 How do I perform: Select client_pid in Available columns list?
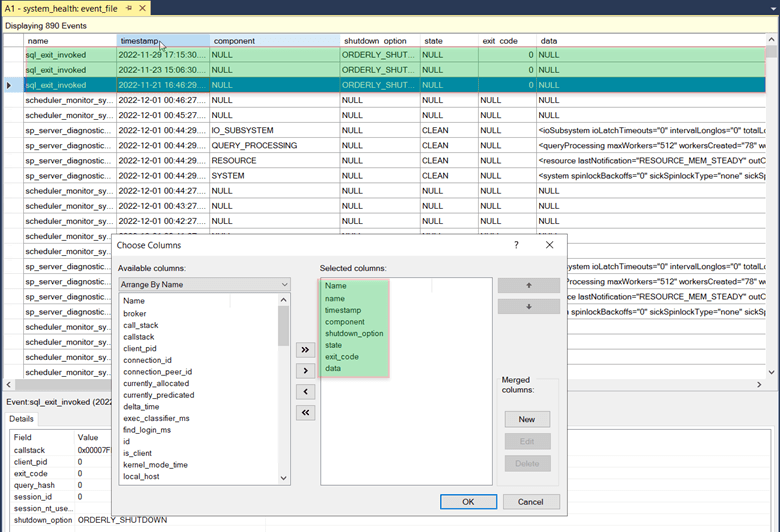140,348
